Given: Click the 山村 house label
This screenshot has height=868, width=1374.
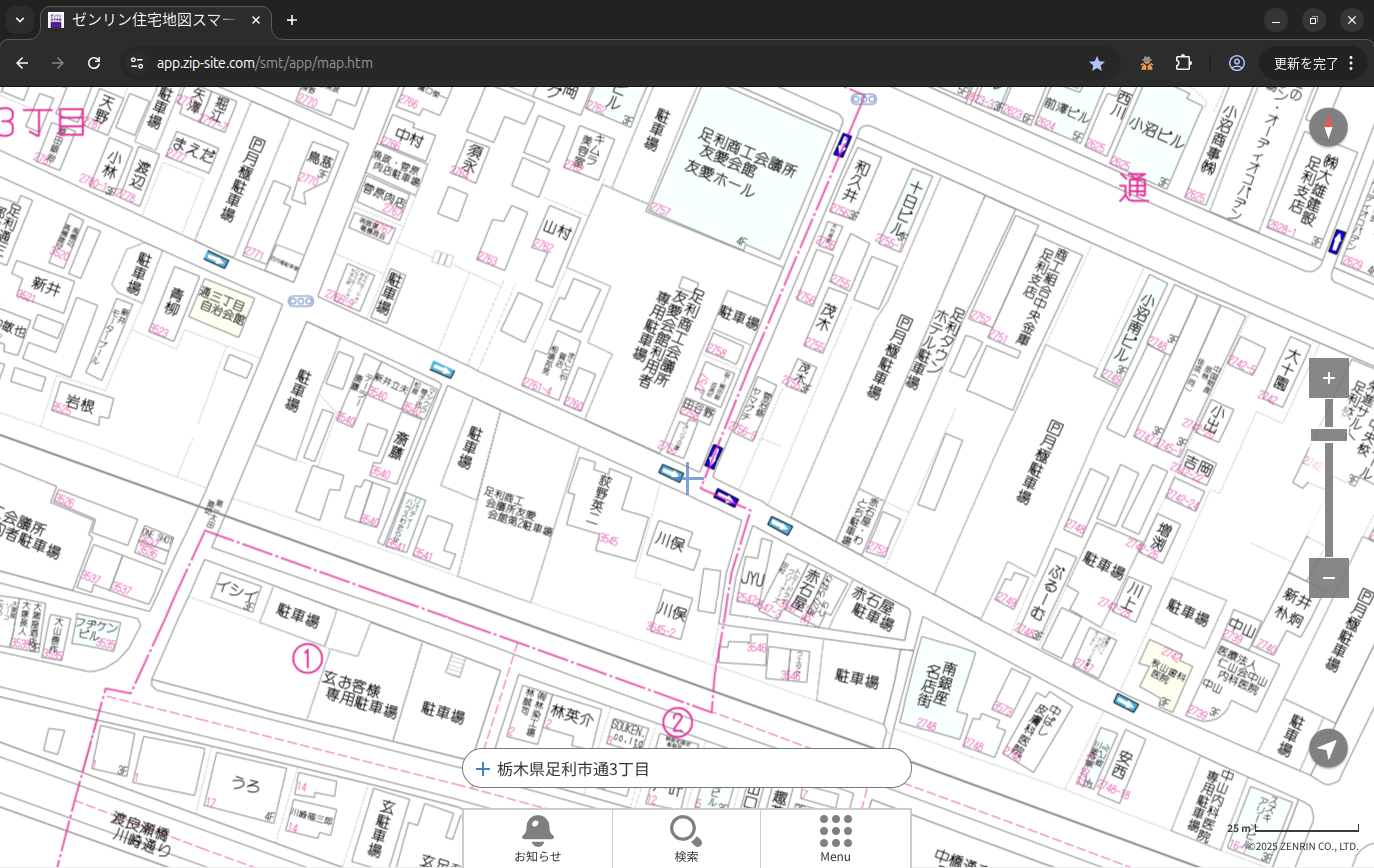Looking at the screenshot, I should pyautogui.click(x=557, y=232).
